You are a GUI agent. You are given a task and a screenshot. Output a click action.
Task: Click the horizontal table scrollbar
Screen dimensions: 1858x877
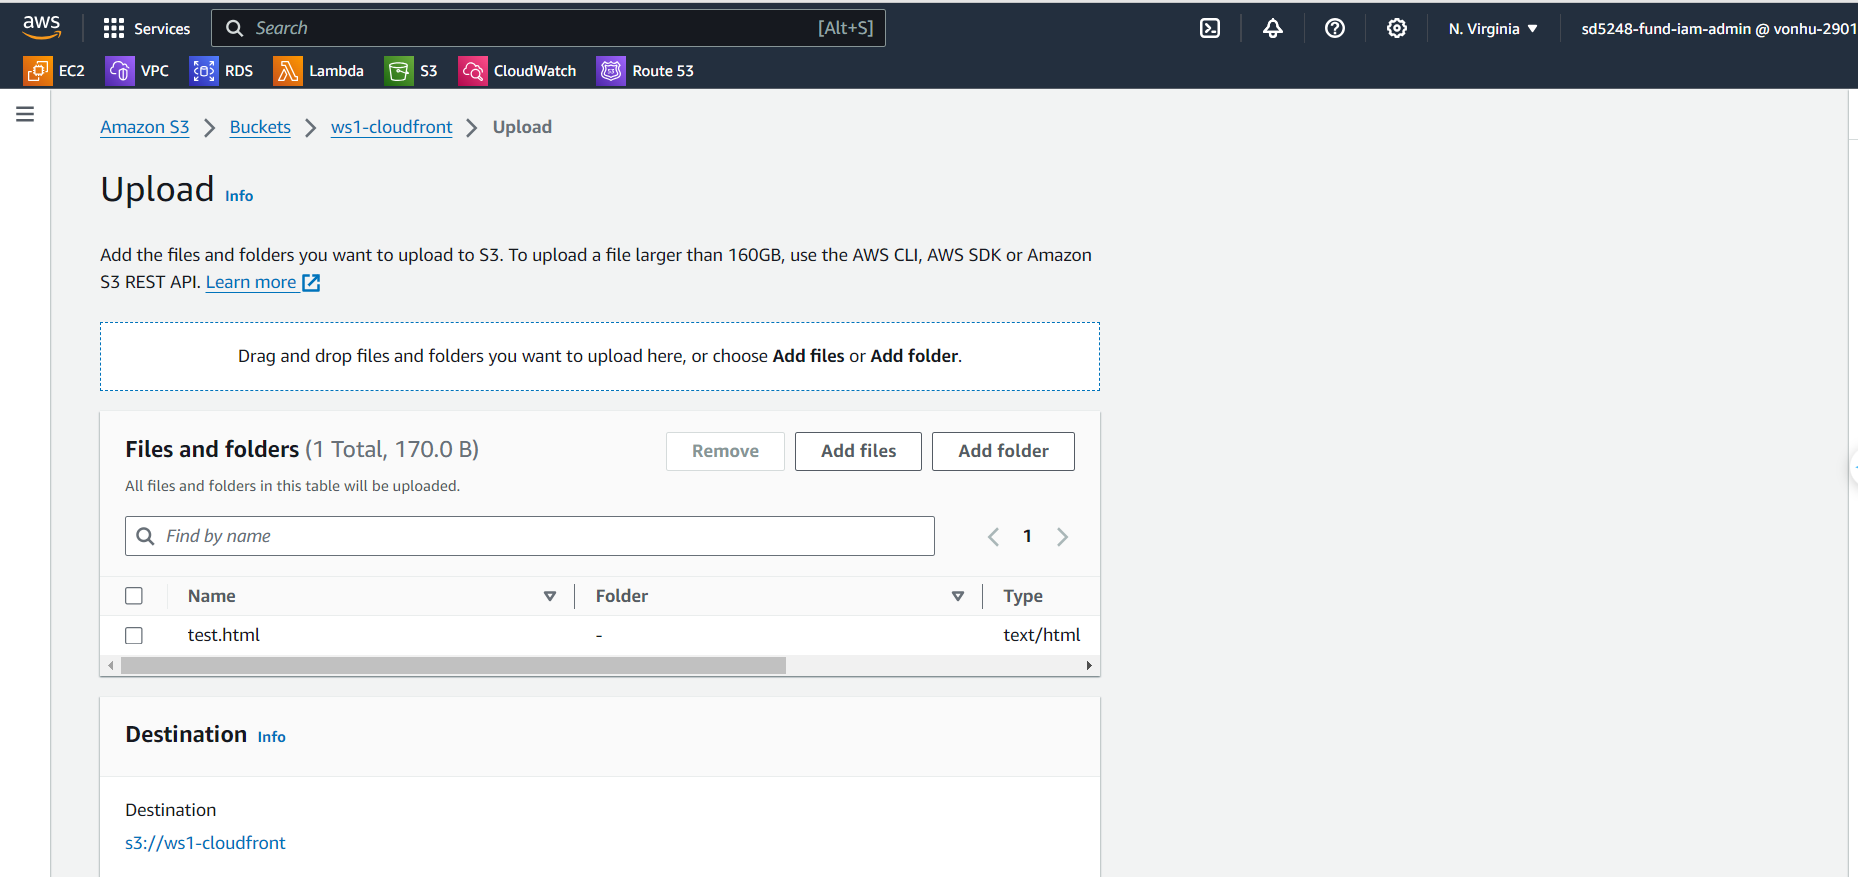pos(453,666)
